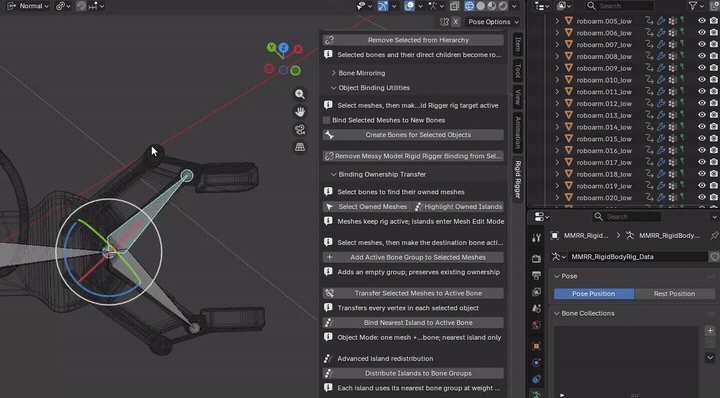Open the viewport shading options dropdown
Image resolution: width=720 pixels, height=398 pixels.
(x=514, y=6)
